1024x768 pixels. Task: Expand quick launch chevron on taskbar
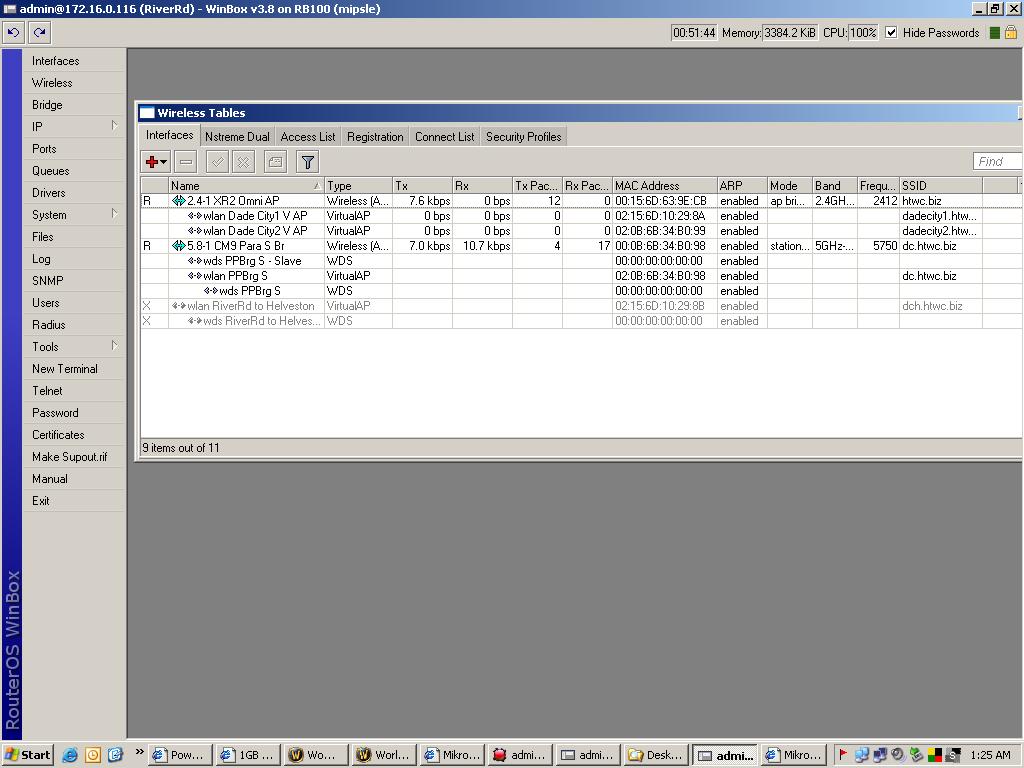tap(139, 752)
